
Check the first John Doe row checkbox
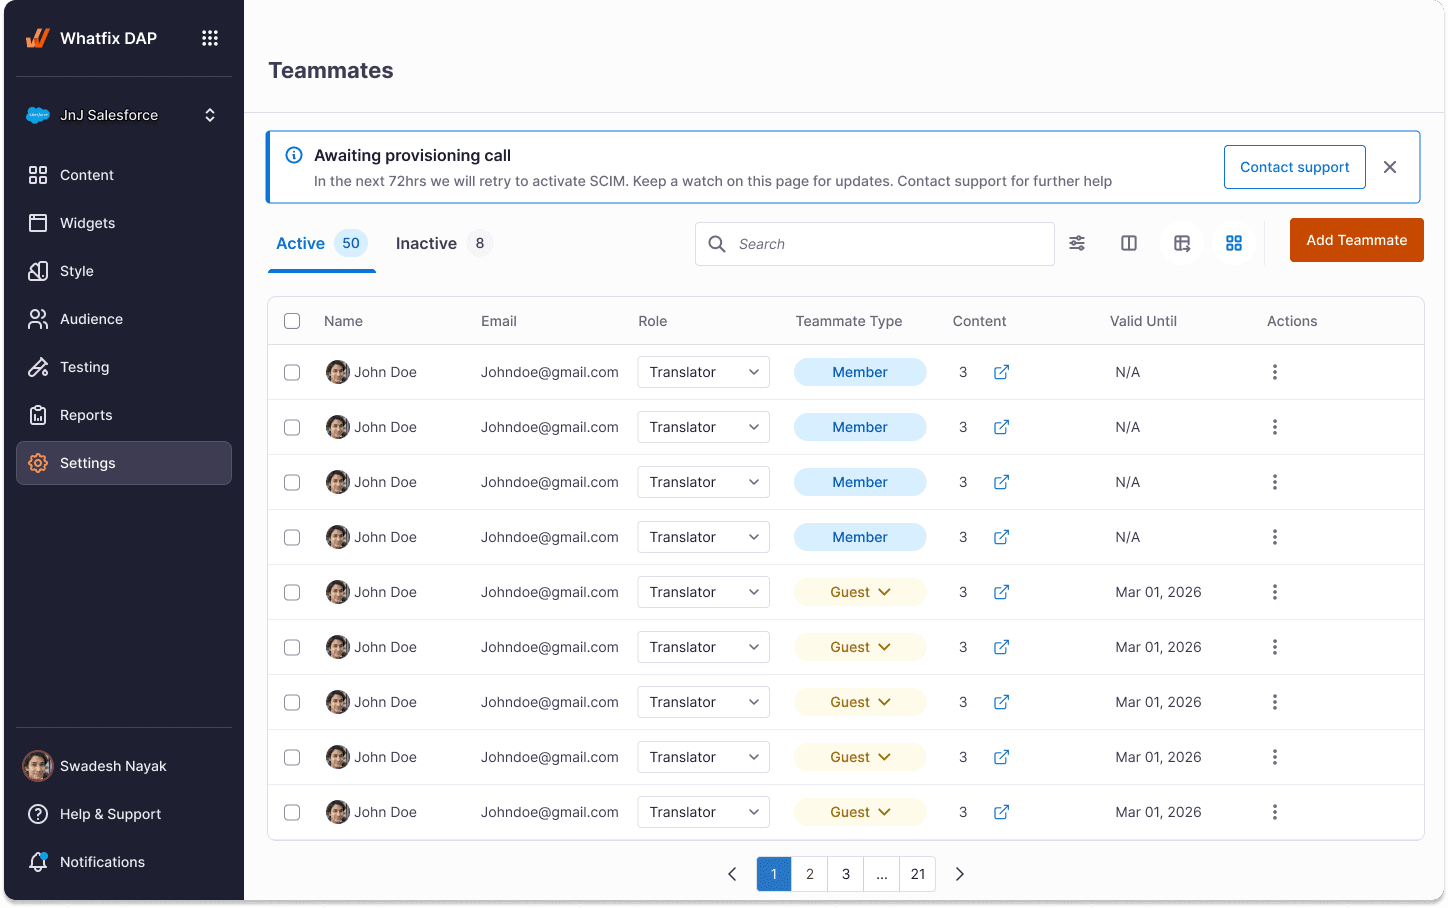point(292,372)
